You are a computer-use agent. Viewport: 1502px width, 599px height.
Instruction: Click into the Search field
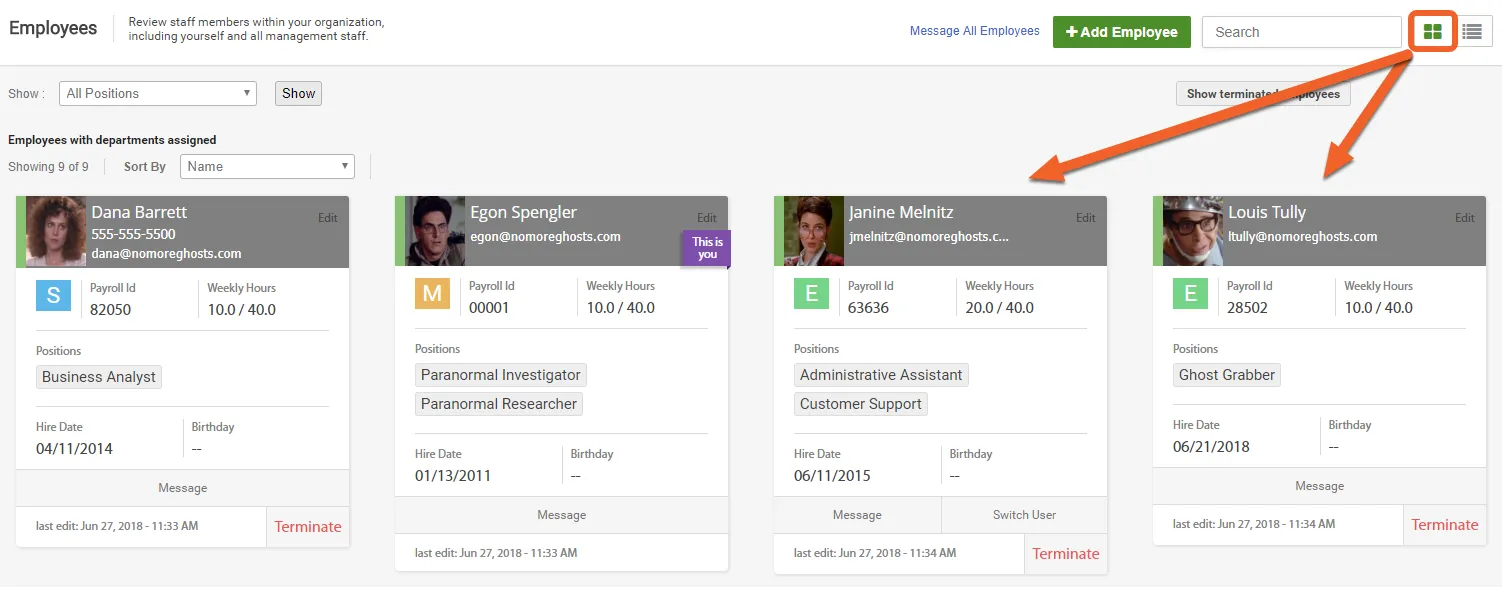click(1302, 32)
